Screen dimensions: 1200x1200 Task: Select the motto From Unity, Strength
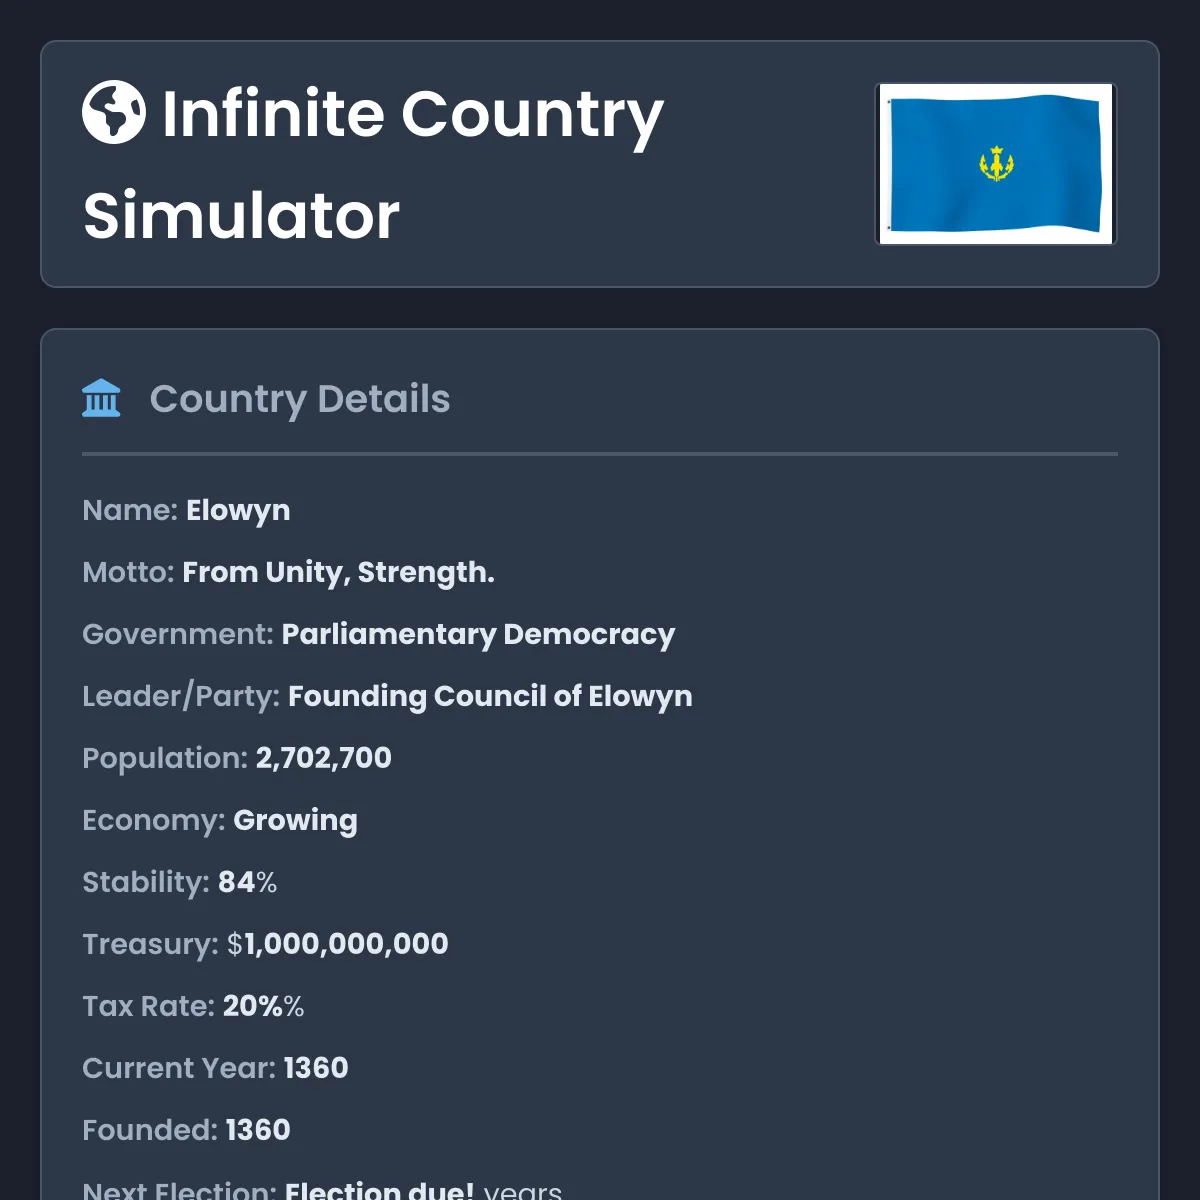(x=338, y=572)
